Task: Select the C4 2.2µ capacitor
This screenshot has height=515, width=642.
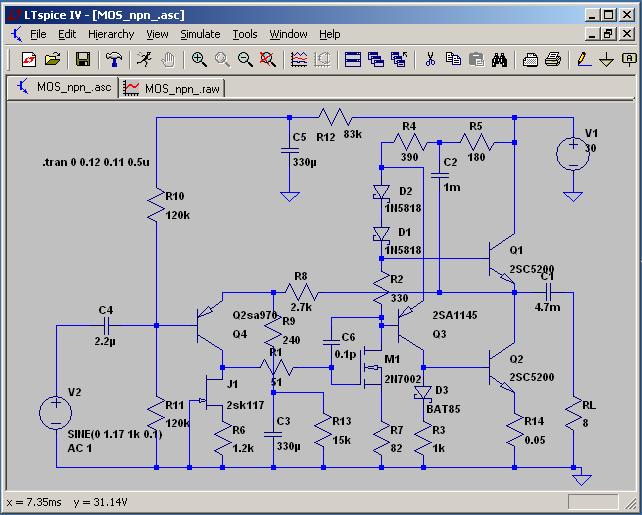Action: [x=106, y=326]
